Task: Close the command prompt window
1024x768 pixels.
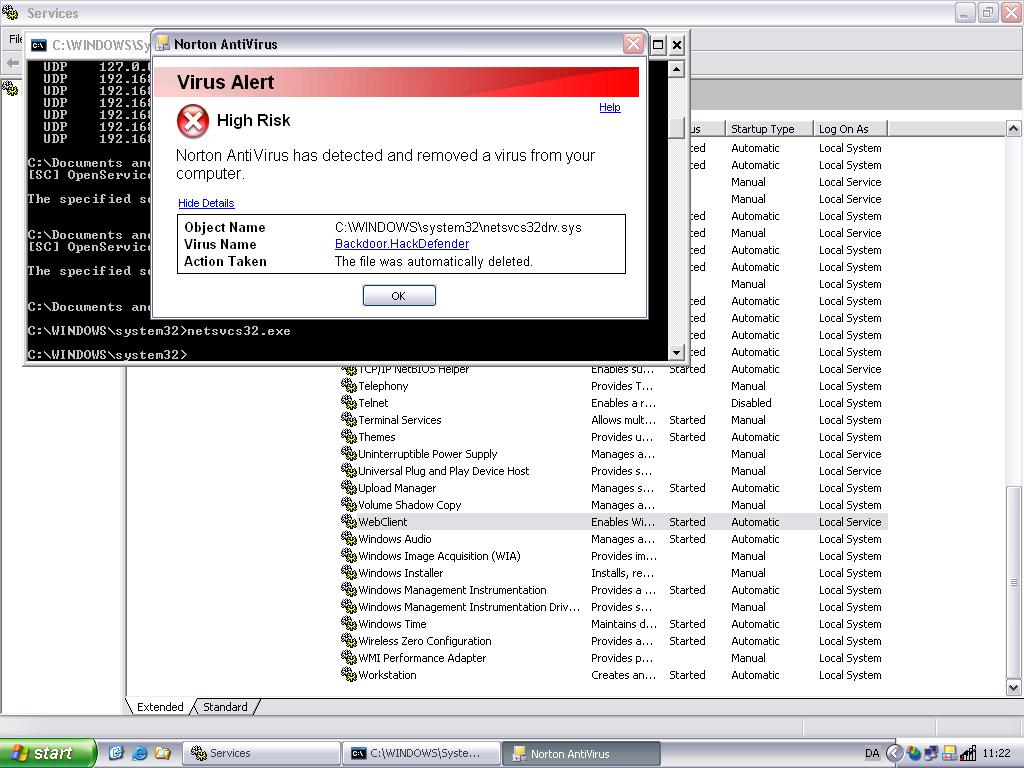Action: pyautogui.click(x=677, y=45)
